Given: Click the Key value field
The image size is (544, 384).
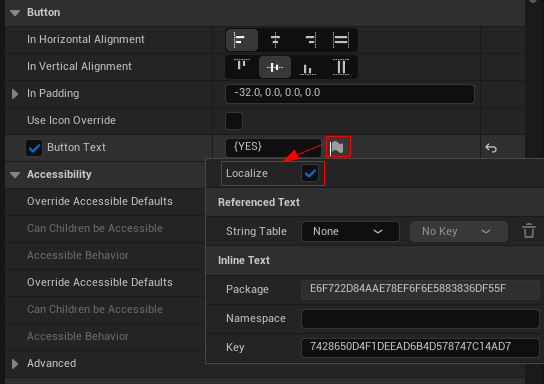Looking at the screenshot, I should [x=420, y=347].
